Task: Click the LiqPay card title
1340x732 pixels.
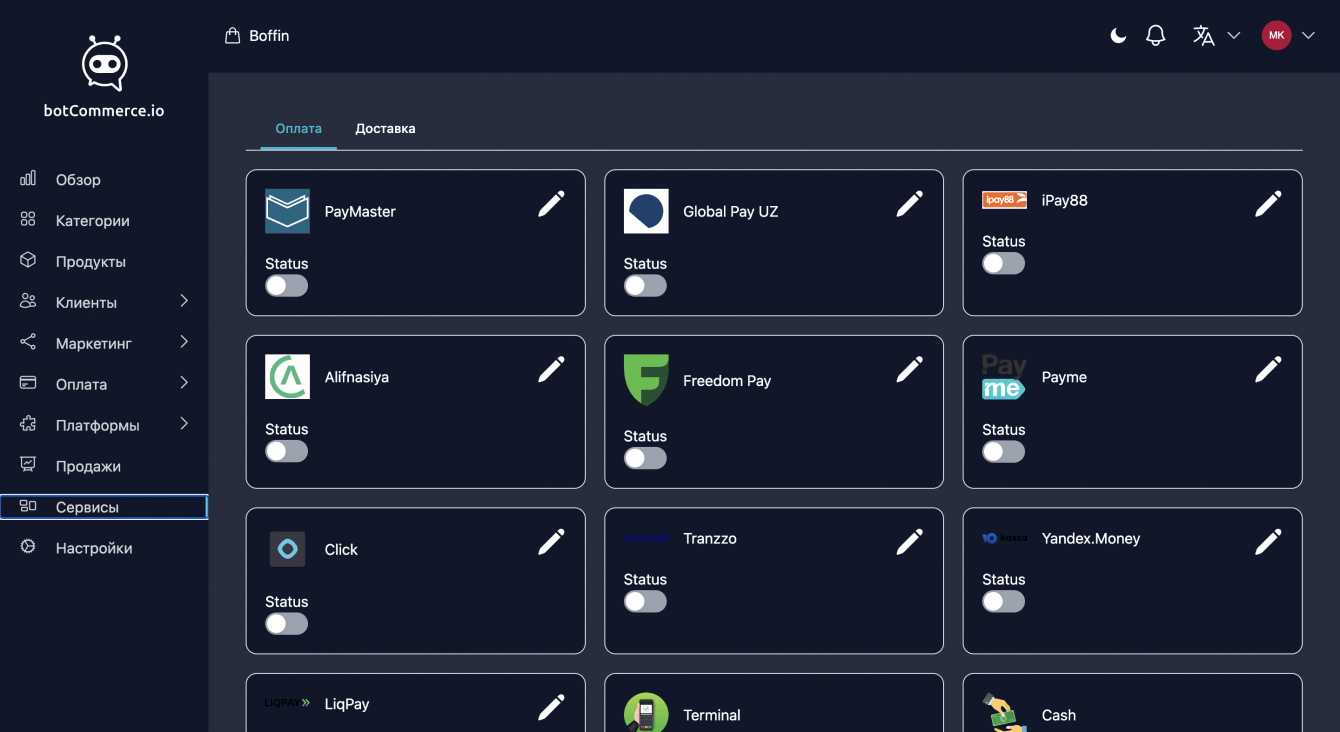Action: [x=347, y=704]
